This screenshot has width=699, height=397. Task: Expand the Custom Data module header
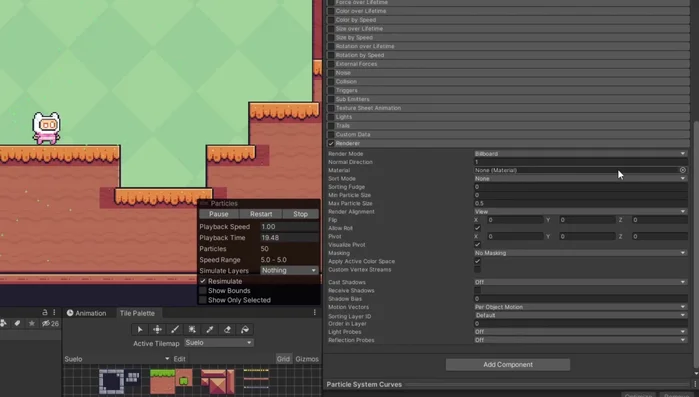pos(508,135)
